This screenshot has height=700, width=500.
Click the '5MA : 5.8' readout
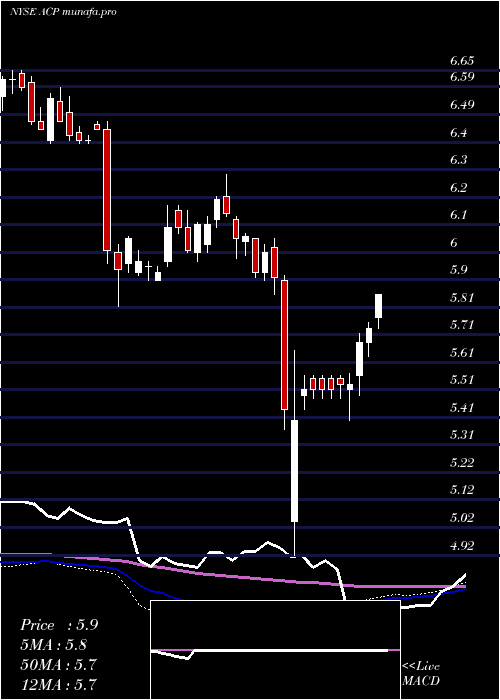pos(54,645)
